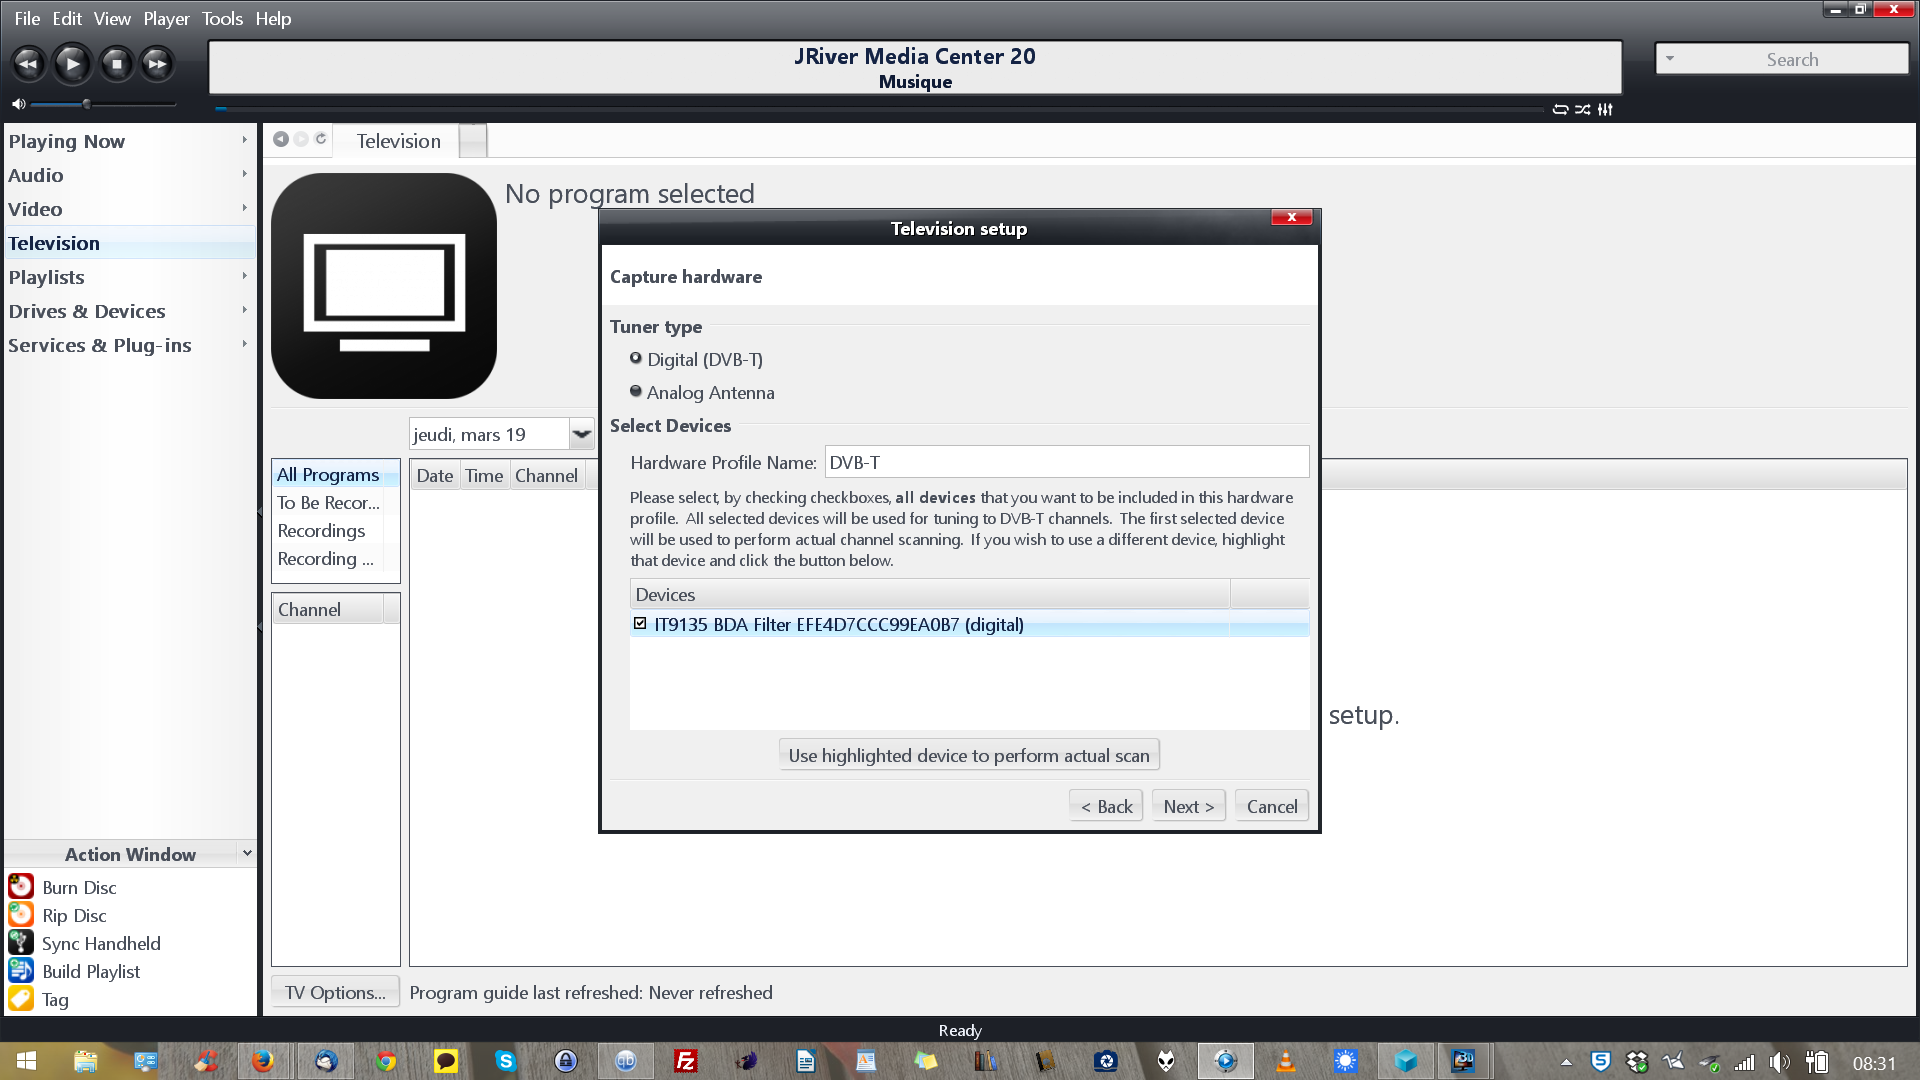Click Use highlighted device to perform scan

click(x=969, y=755)
